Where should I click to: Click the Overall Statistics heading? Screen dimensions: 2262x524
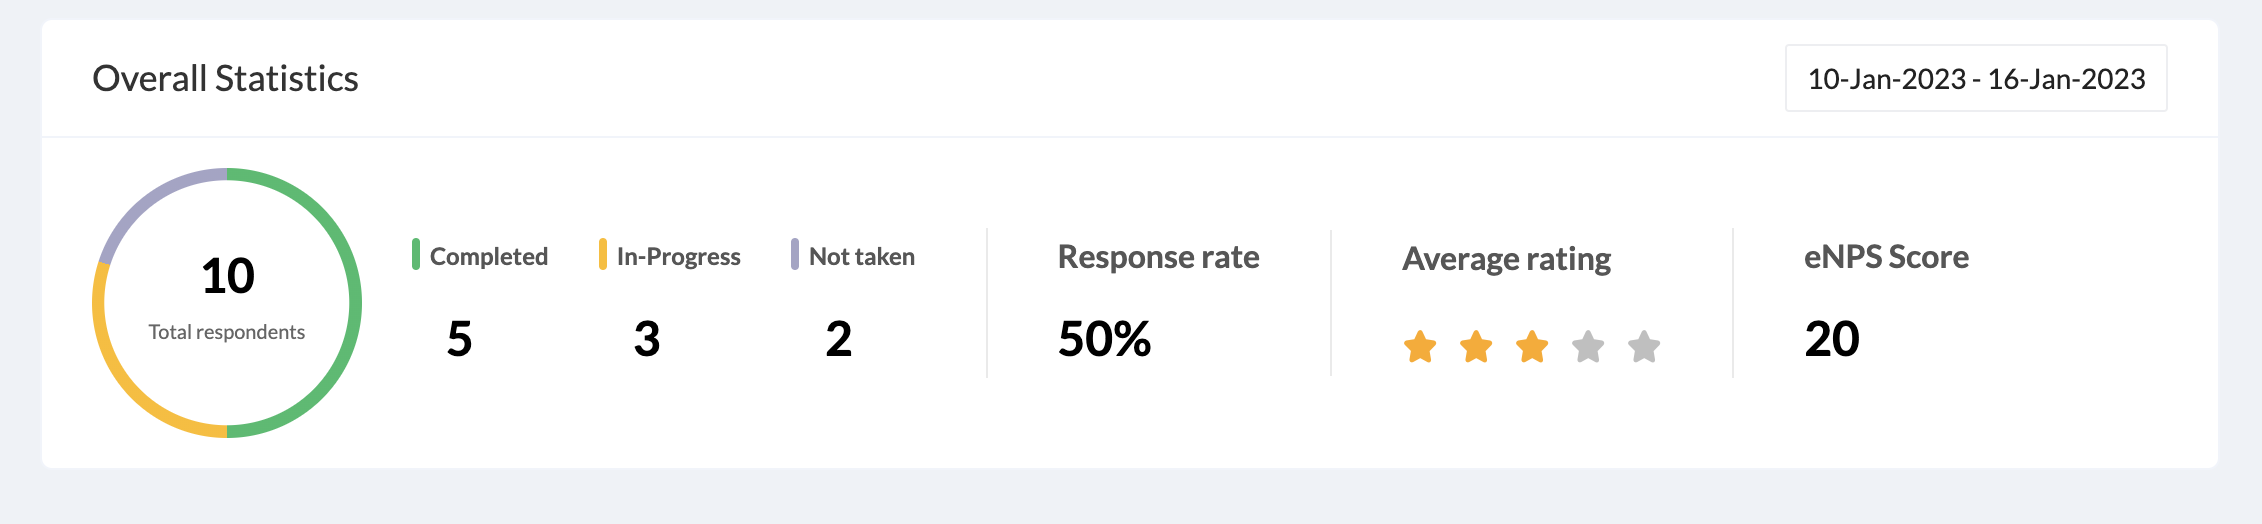point(225,78)
